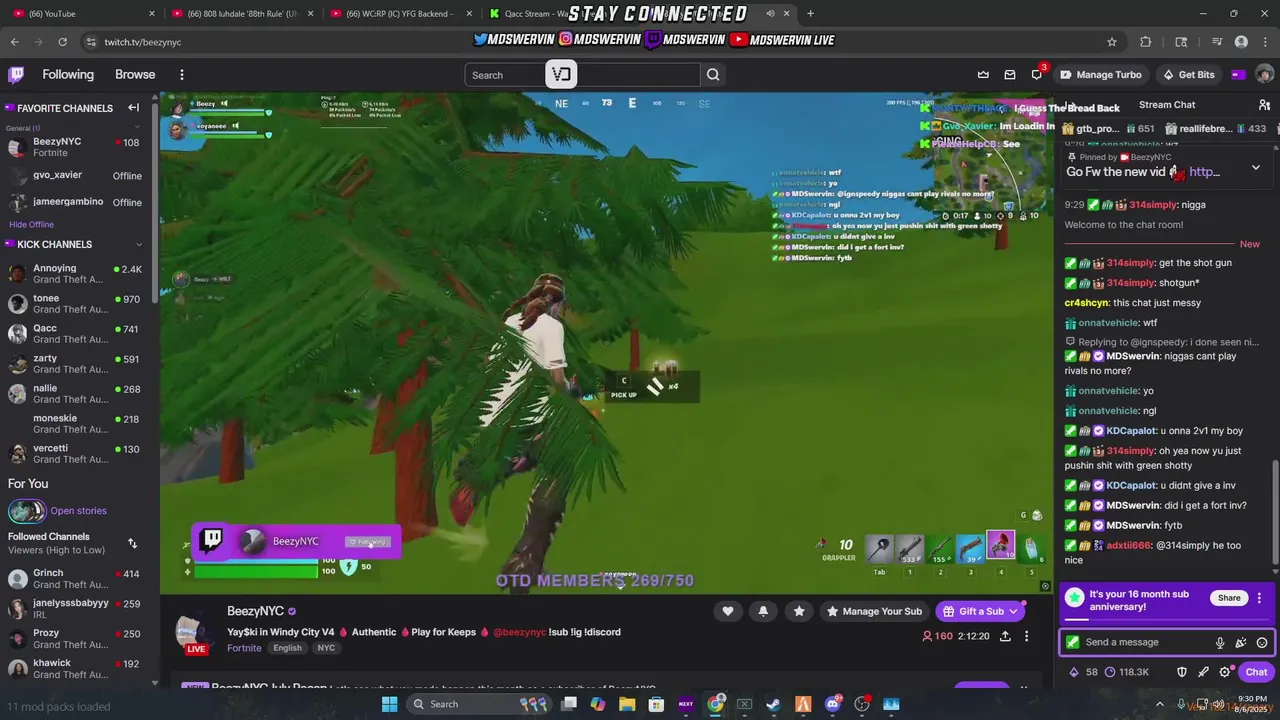Switch to WC:RP YFG Backend tab
1280x720 pixels.
pyautogui.click(x=400, y=13)
